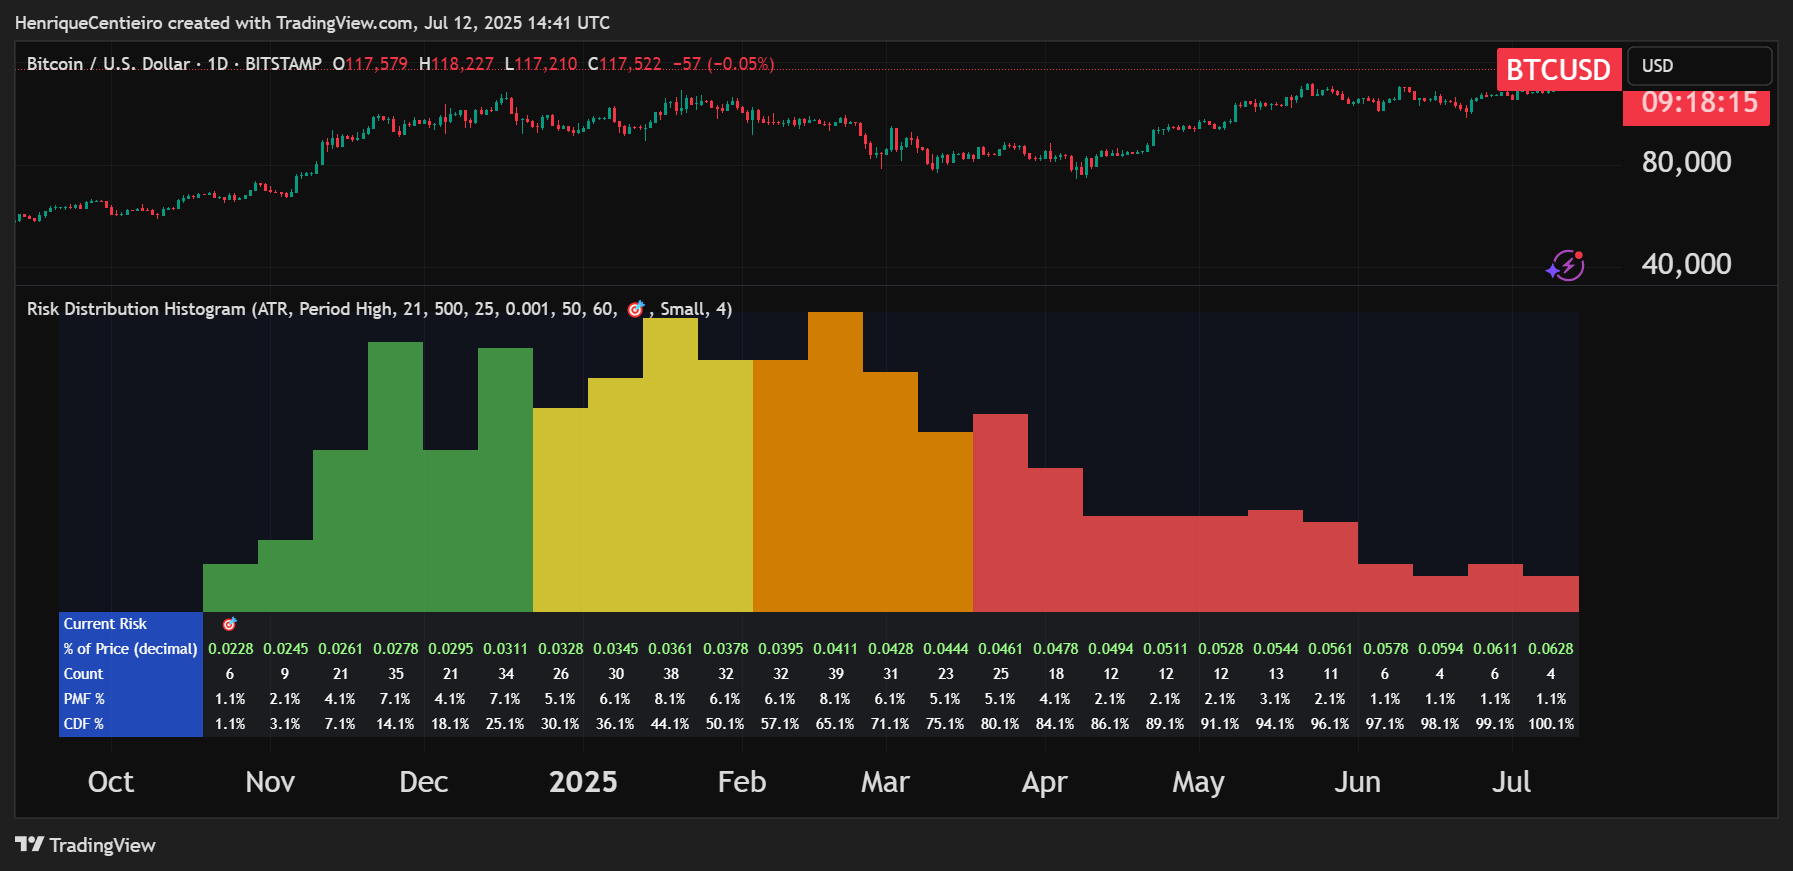Click the CDF cell showing 14.1%
Viewport: 1793px width, 871px height.
point(395,724)
